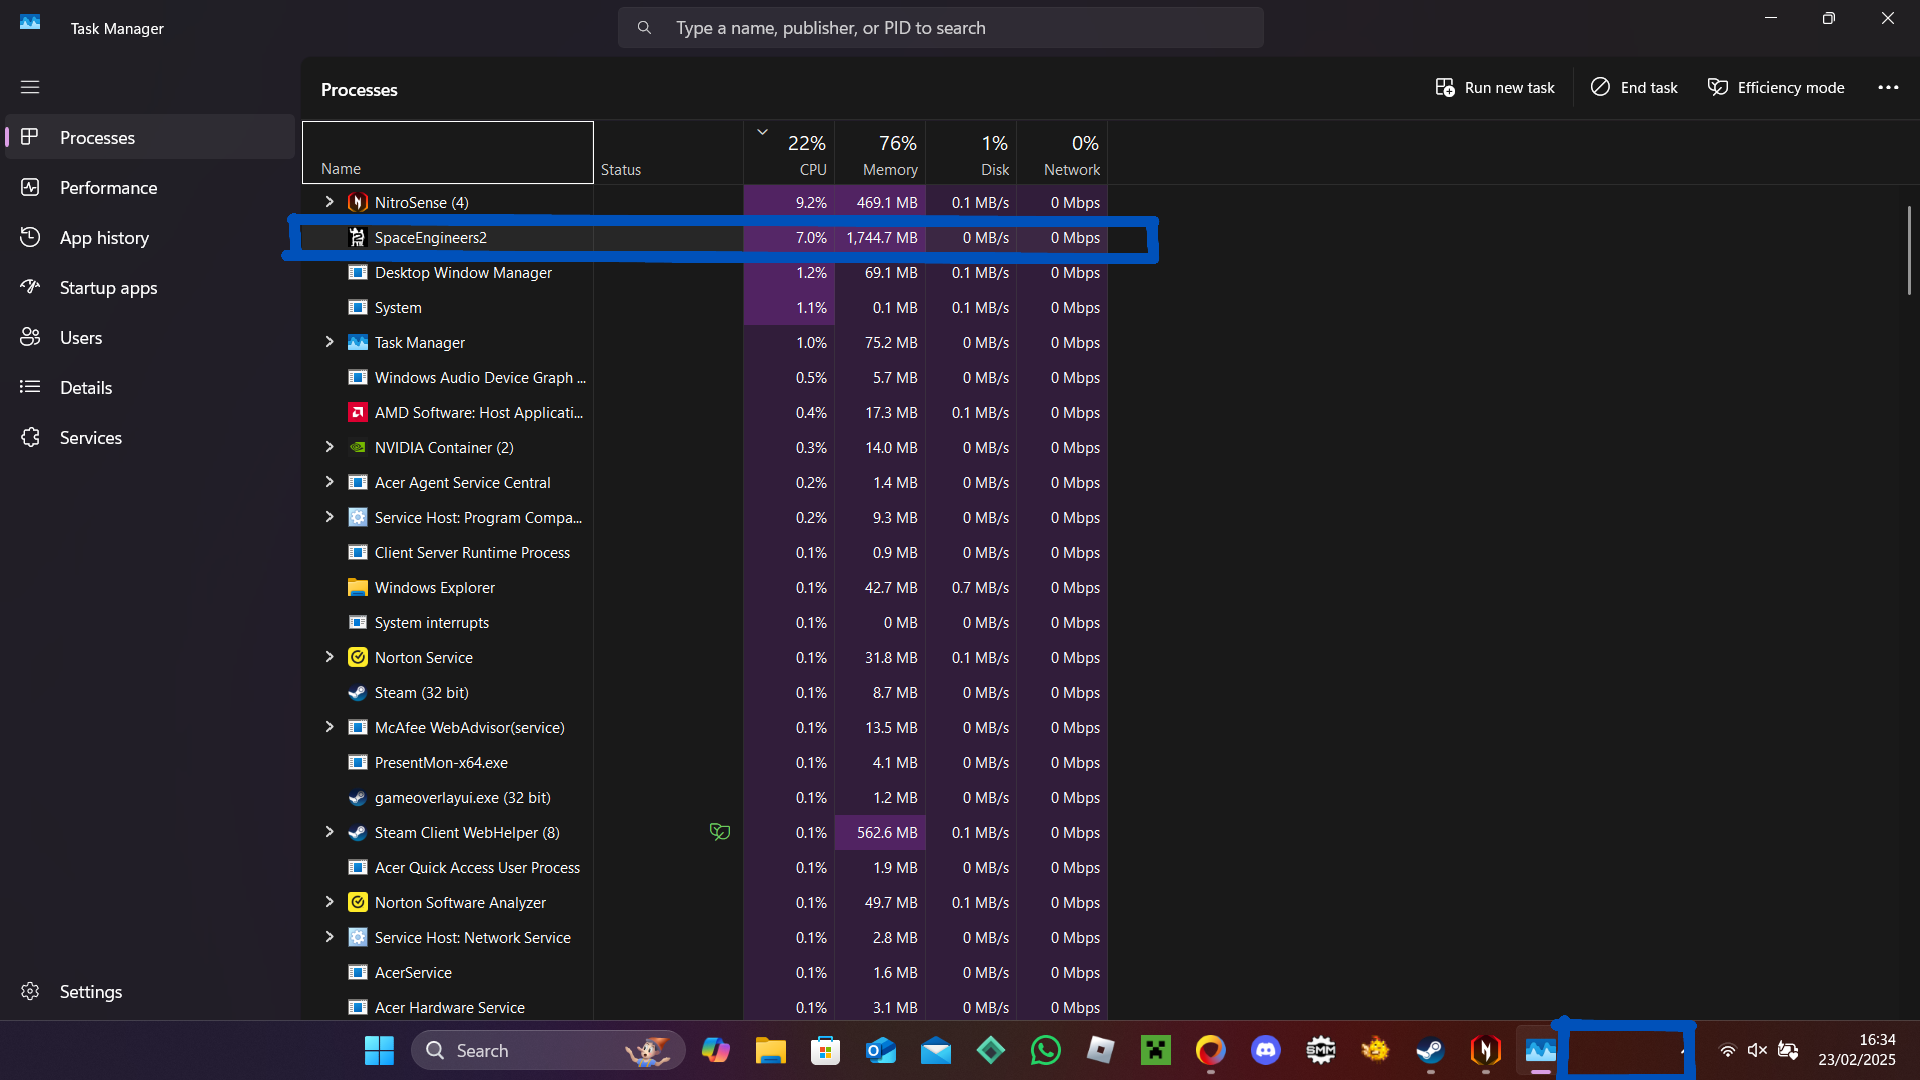Open the hamburger navigation menu
The width and height of the screenshot is (1920, 1080).
[x=30, y=87]
